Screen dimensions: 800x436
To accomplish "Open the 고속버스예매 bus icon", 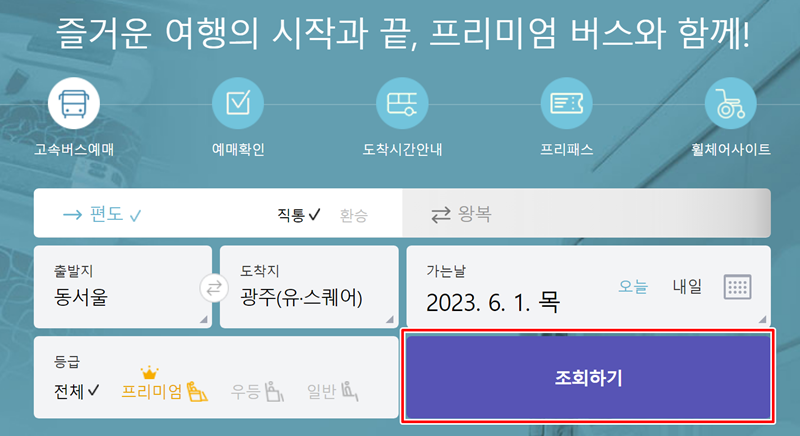I will tap(74, 103).
